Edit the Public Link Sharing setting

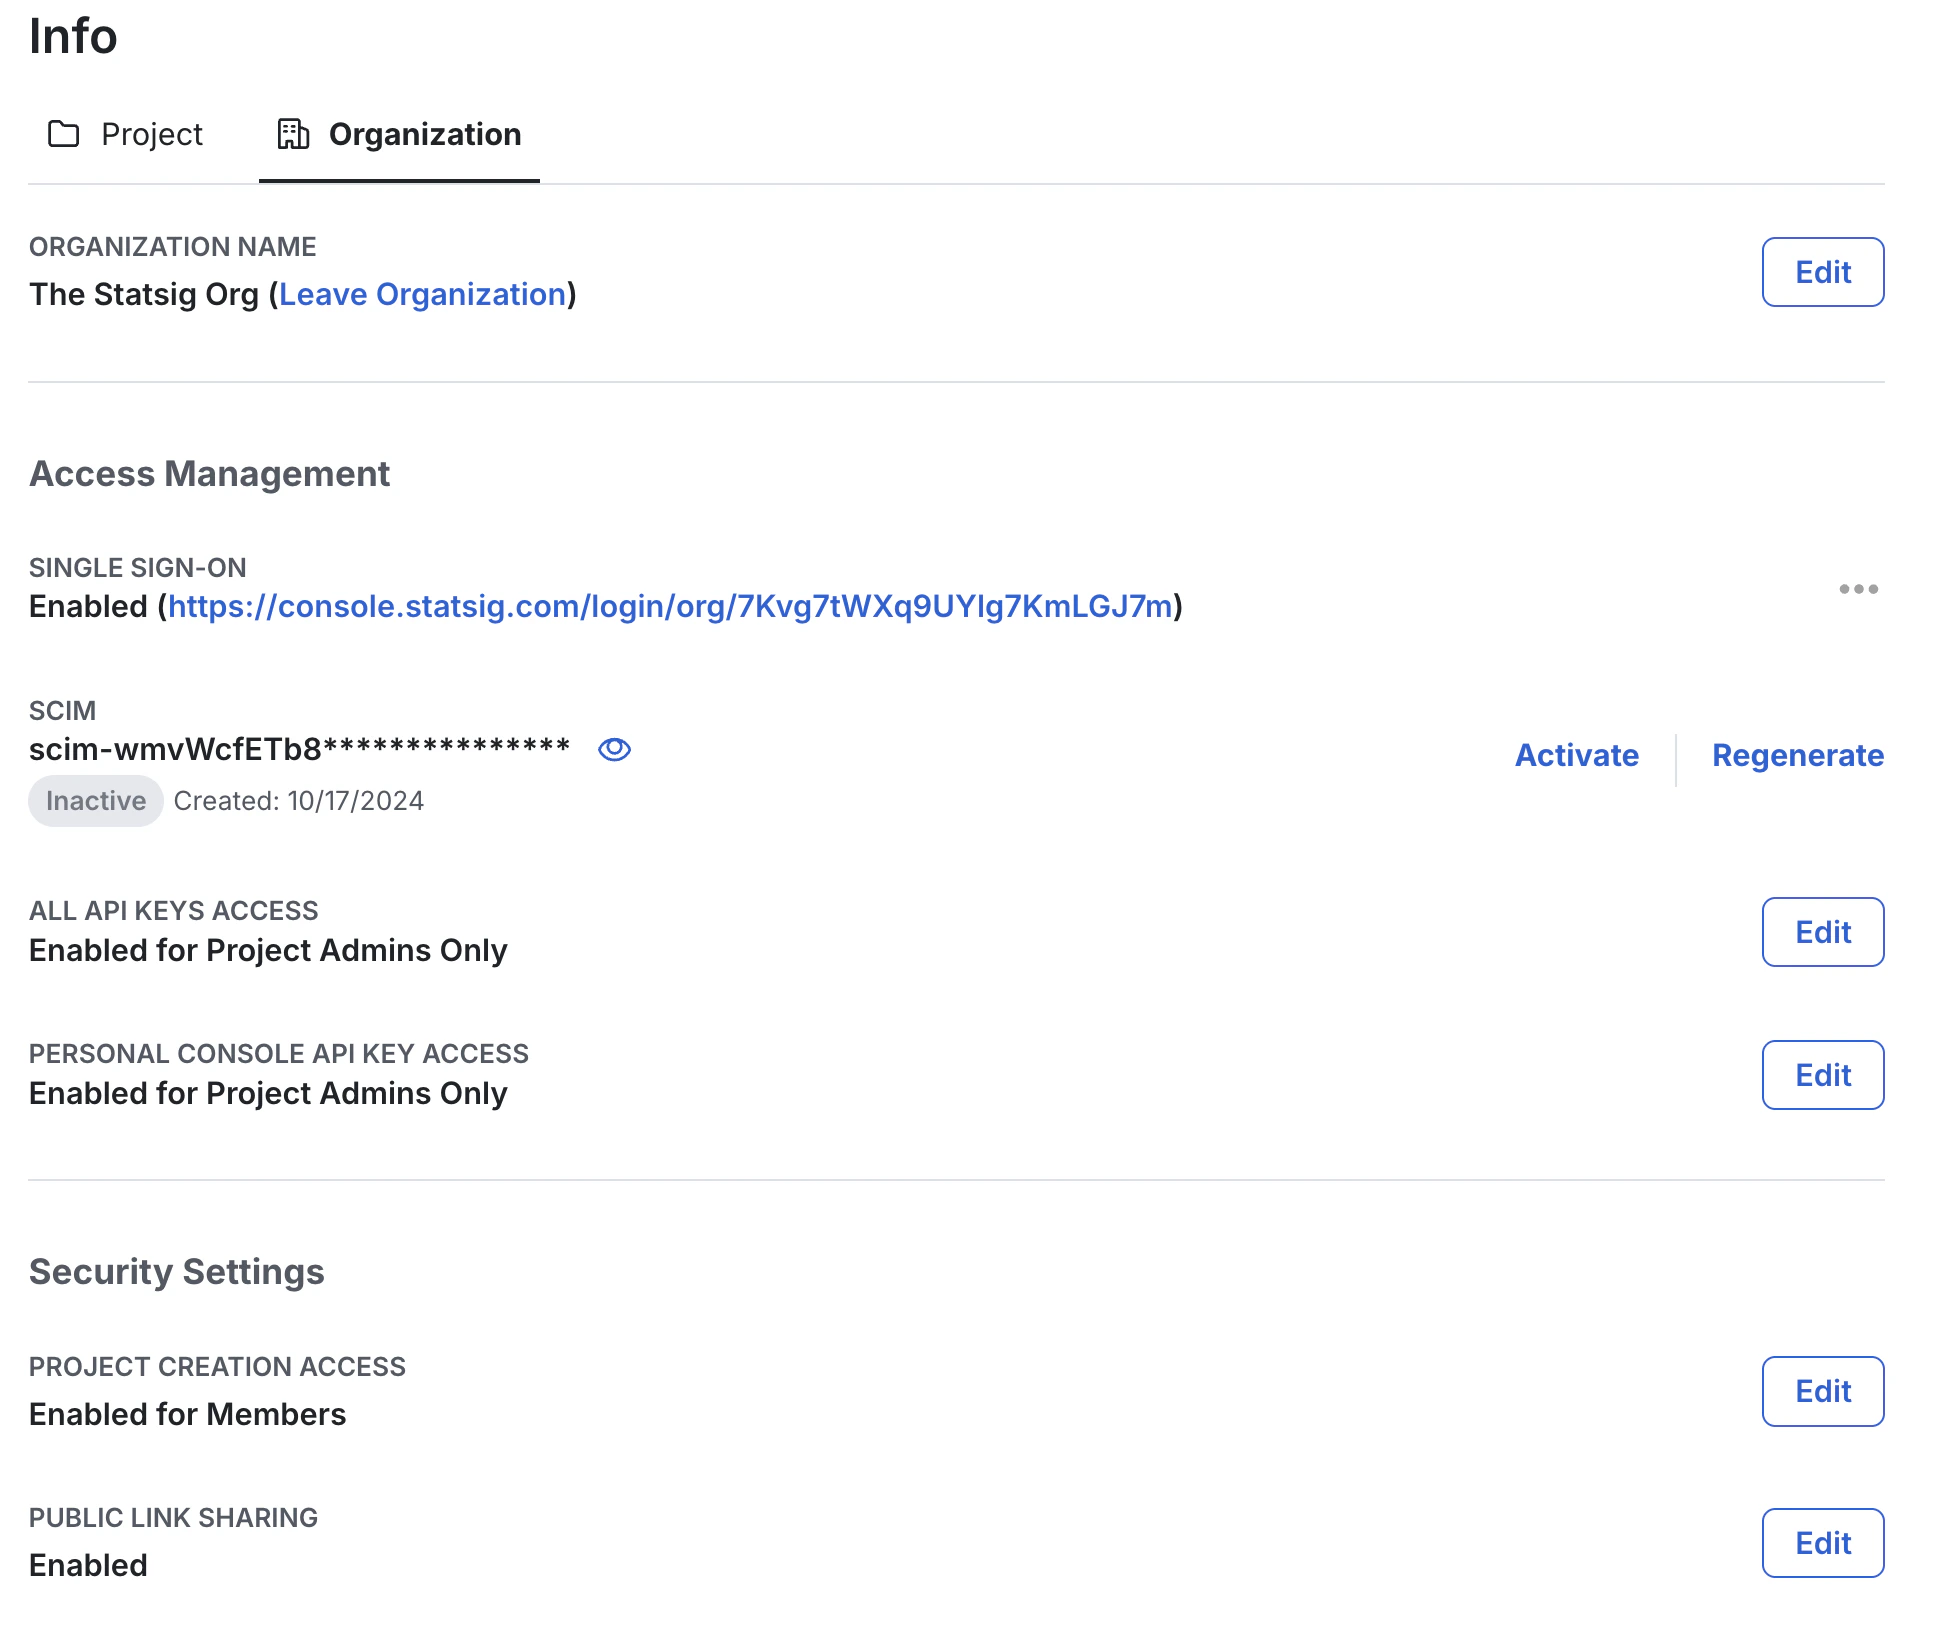pyautogui.click(x=1822, y=1542)
